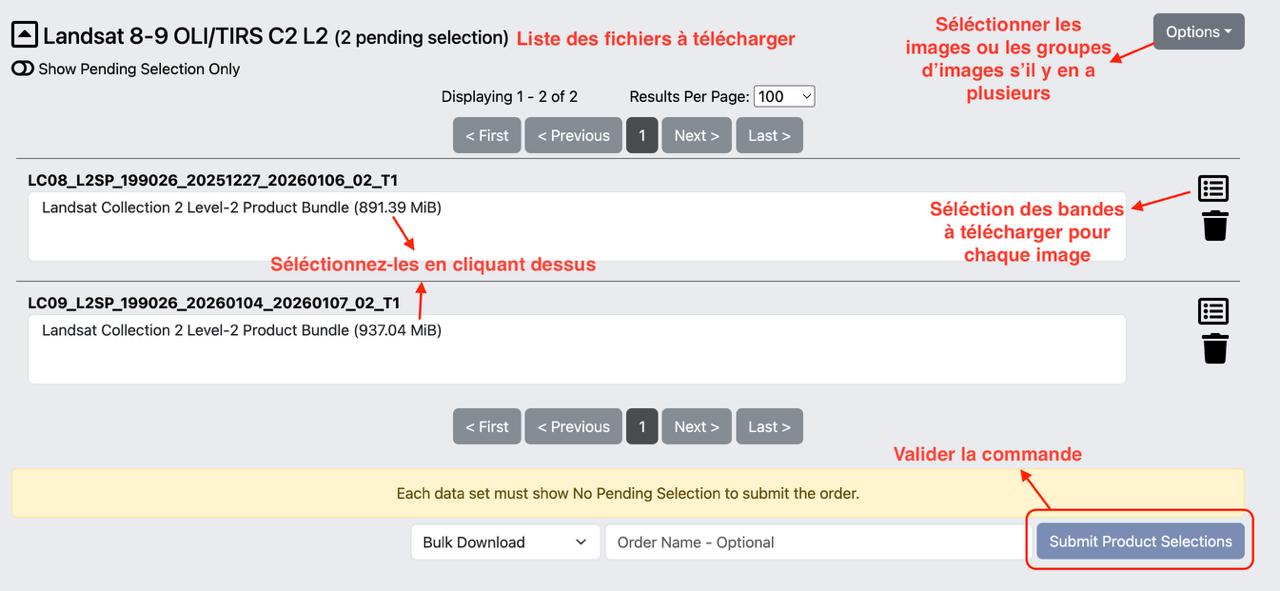
Task: Open the Results Per Page dropdown
Action: [784, 96]
